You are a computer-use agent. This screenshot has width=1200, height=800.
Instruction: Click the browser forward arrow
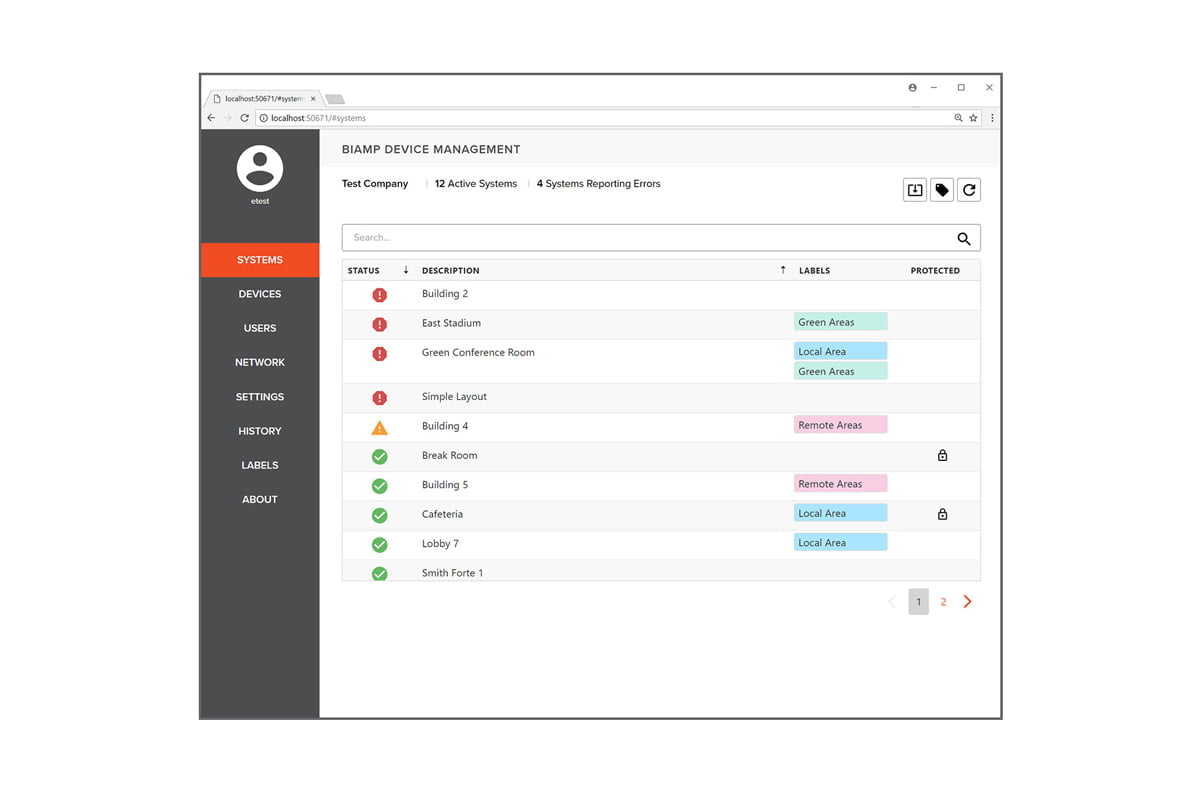[227, 118]
